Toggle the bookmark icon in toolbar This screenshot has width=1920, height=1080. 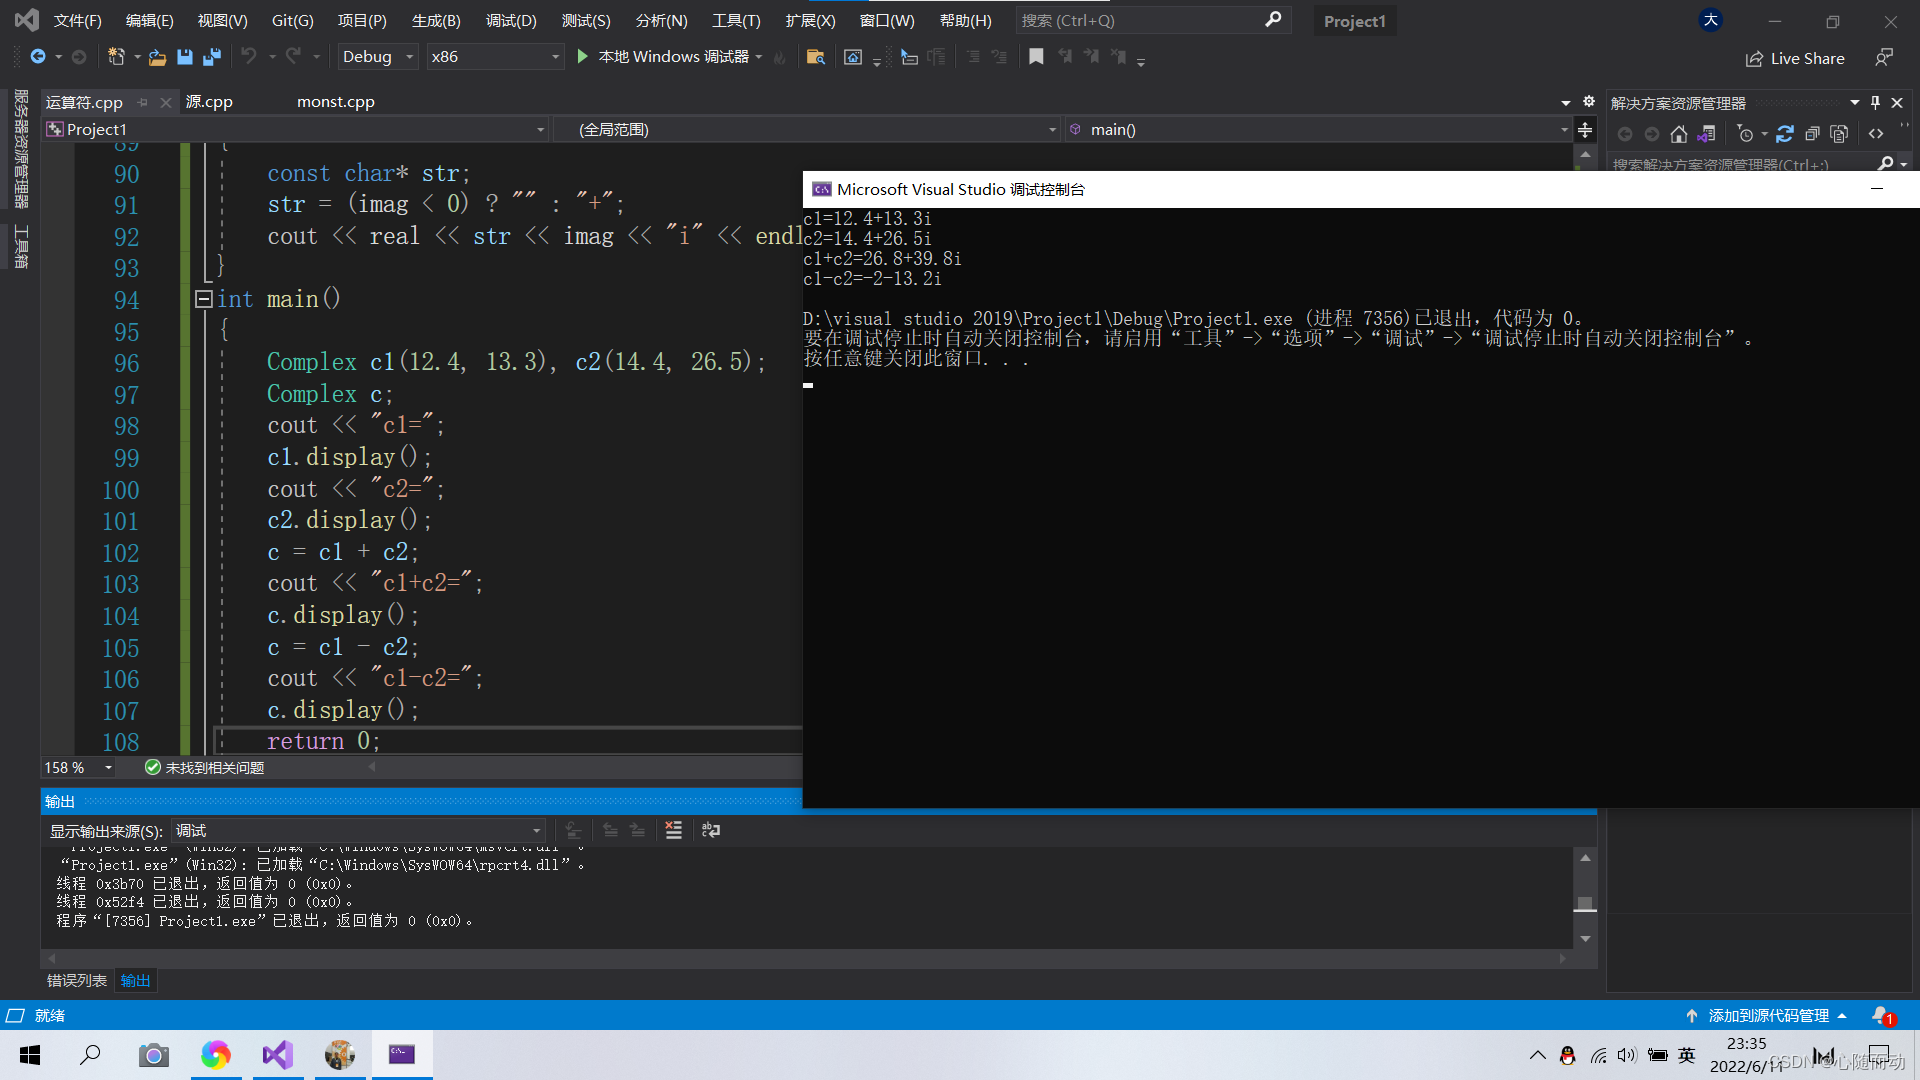pyautogui.click(x=1036, y=57)
